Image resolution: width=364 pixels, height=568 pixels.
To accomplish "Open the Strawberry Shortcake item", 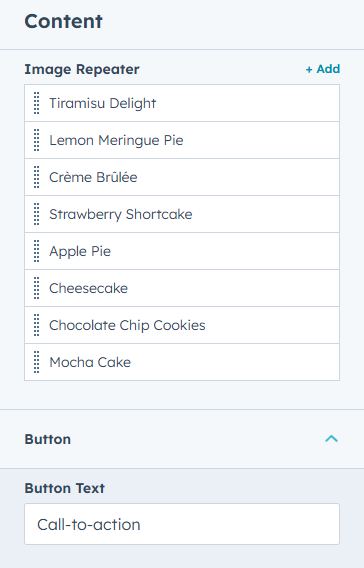I will [x=182, y=214].
